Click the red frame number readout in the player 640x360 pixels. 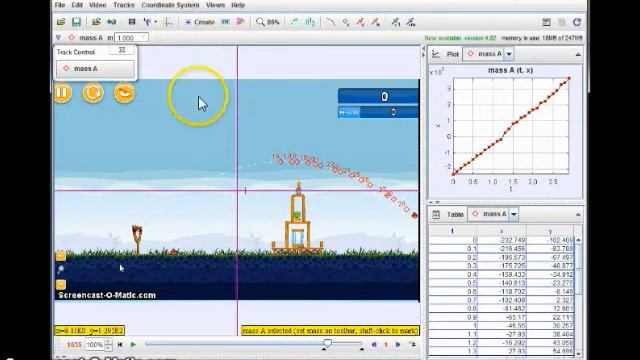coord(74,345)
